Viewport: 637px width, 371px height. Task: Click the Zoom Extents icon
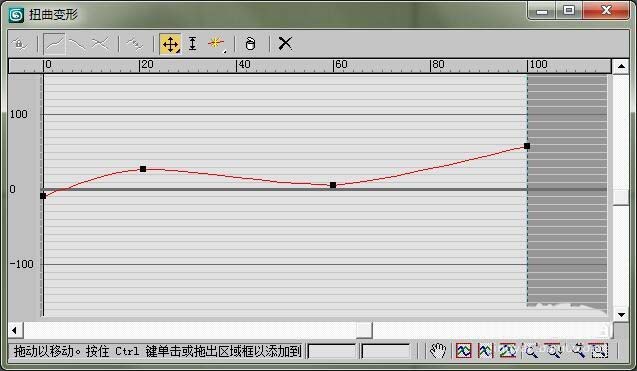point(464,350)
